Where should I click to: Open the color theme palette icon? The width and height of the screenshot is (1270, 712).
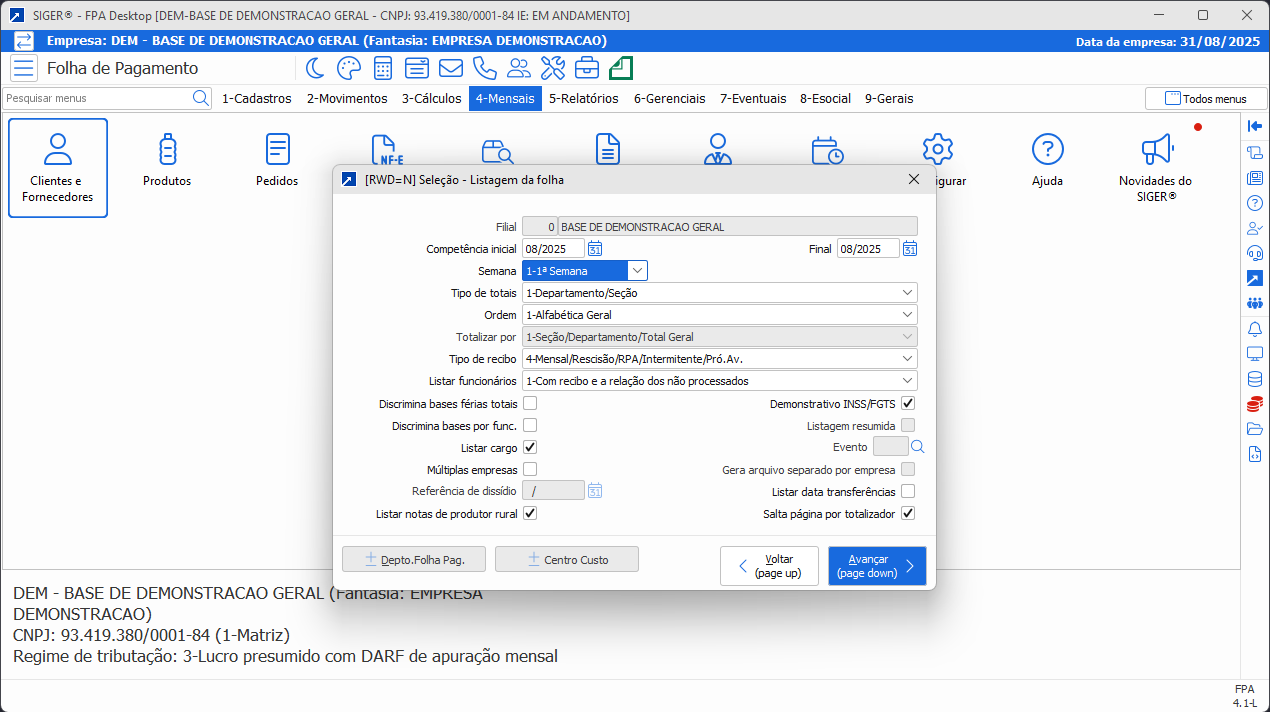pyautogui.click(x=348, y=68)
